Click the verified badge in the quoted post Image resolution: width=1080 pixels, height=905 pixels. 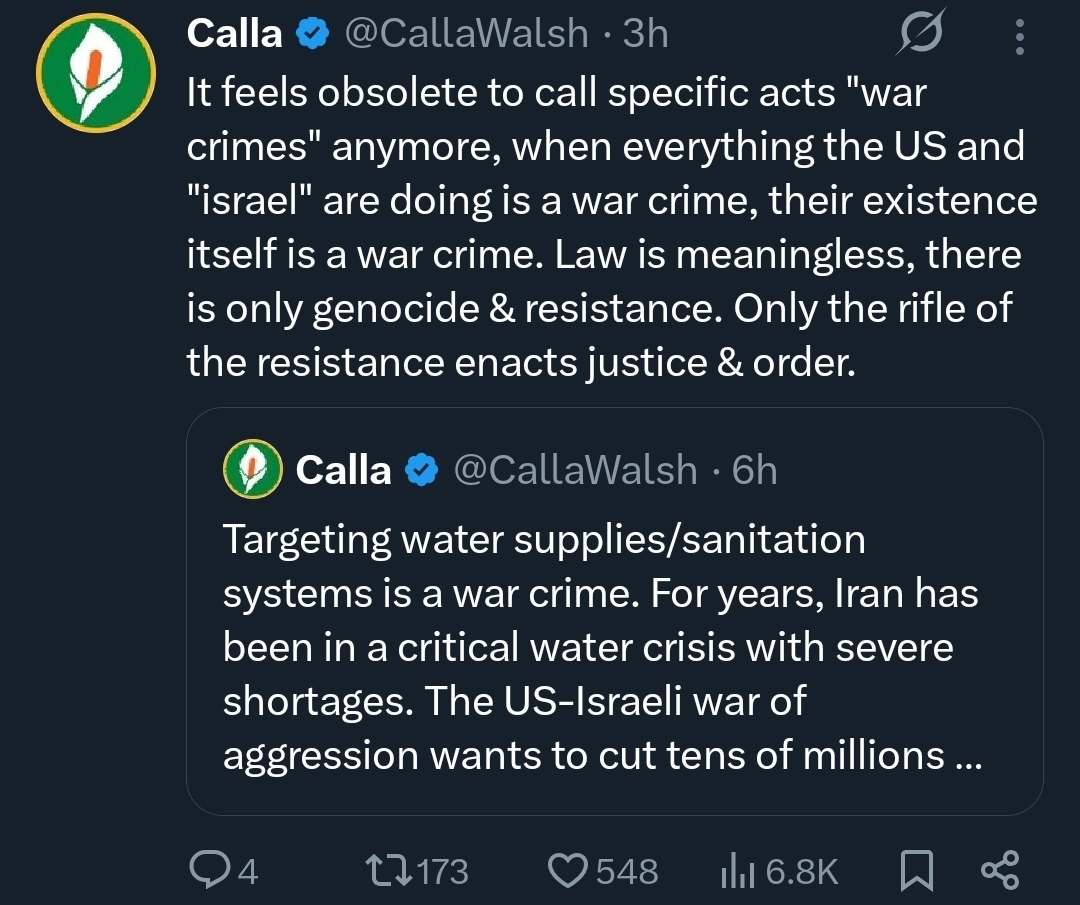pos(422,469)
